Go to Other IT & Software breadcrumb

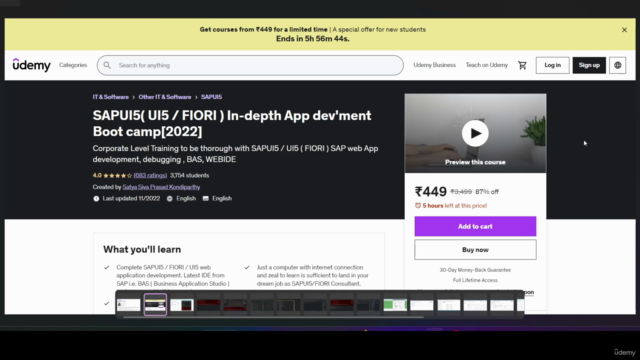[165, 97]
